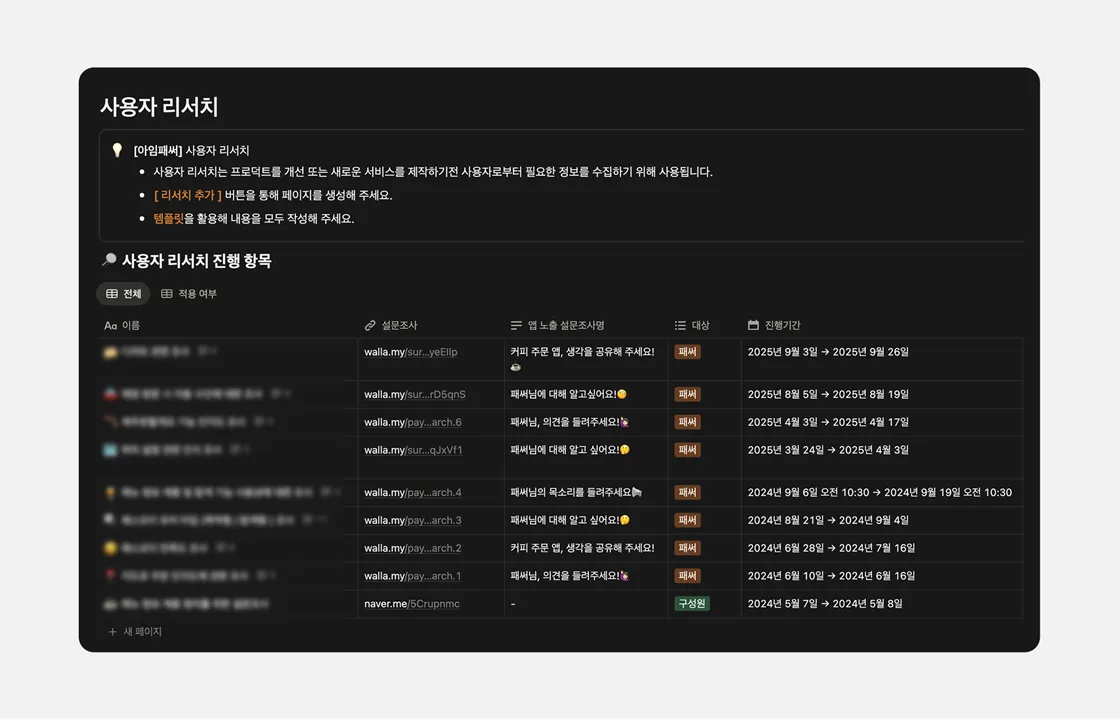
Task: Open date picker for 2024년 5월 7일 row
Action: pos(825,604)
